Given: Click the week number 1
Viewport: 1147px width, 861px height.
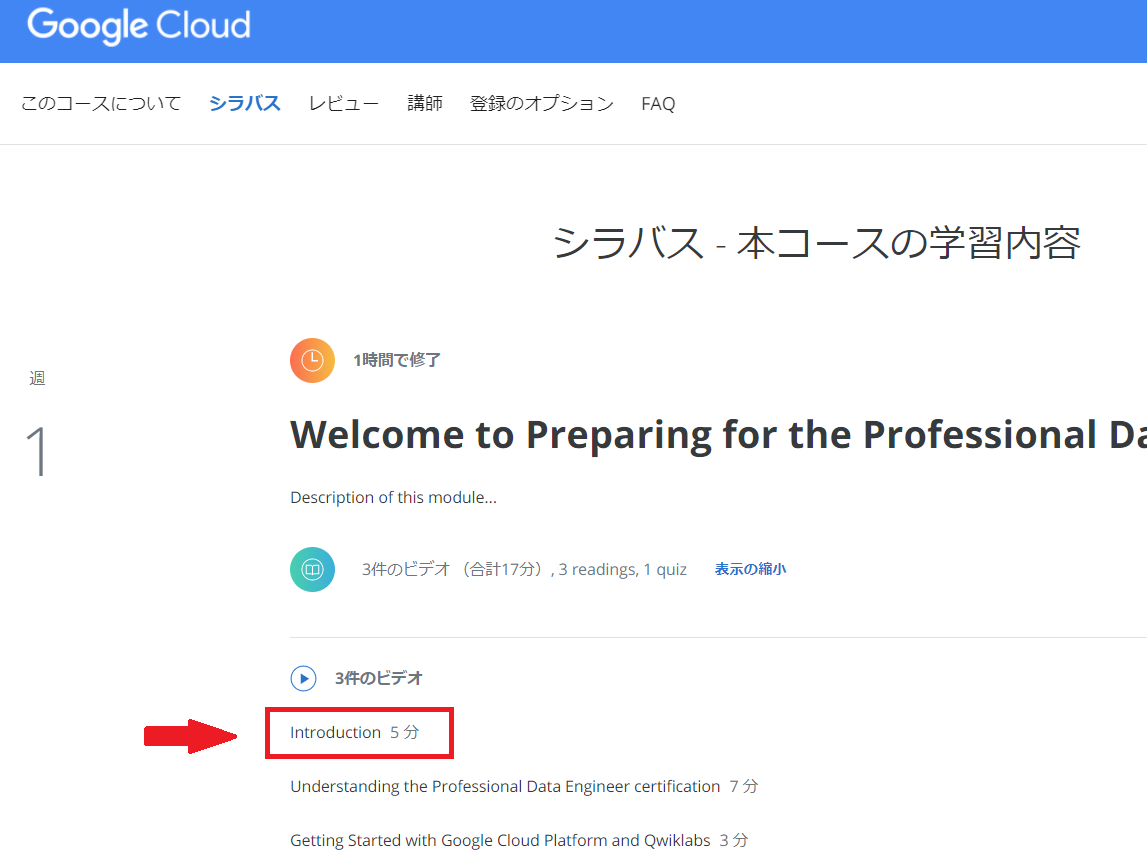Looking at the screenshot, I should (37, 451).
